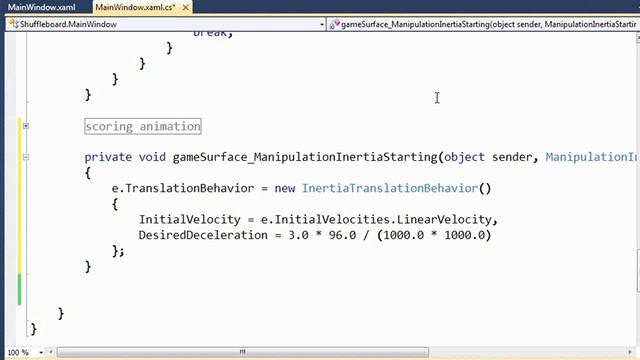Open the Shuffleboard.MainWindow class dropdown
The width and height of the screenshot is (640, 360).
(x=322, y=24)
